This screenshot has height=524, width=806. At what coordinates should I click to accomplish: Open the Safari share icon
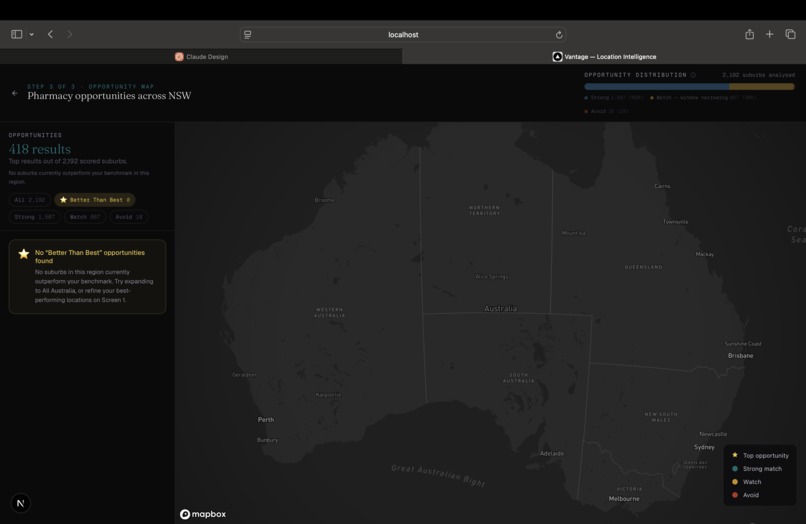[x=749, y=34]
